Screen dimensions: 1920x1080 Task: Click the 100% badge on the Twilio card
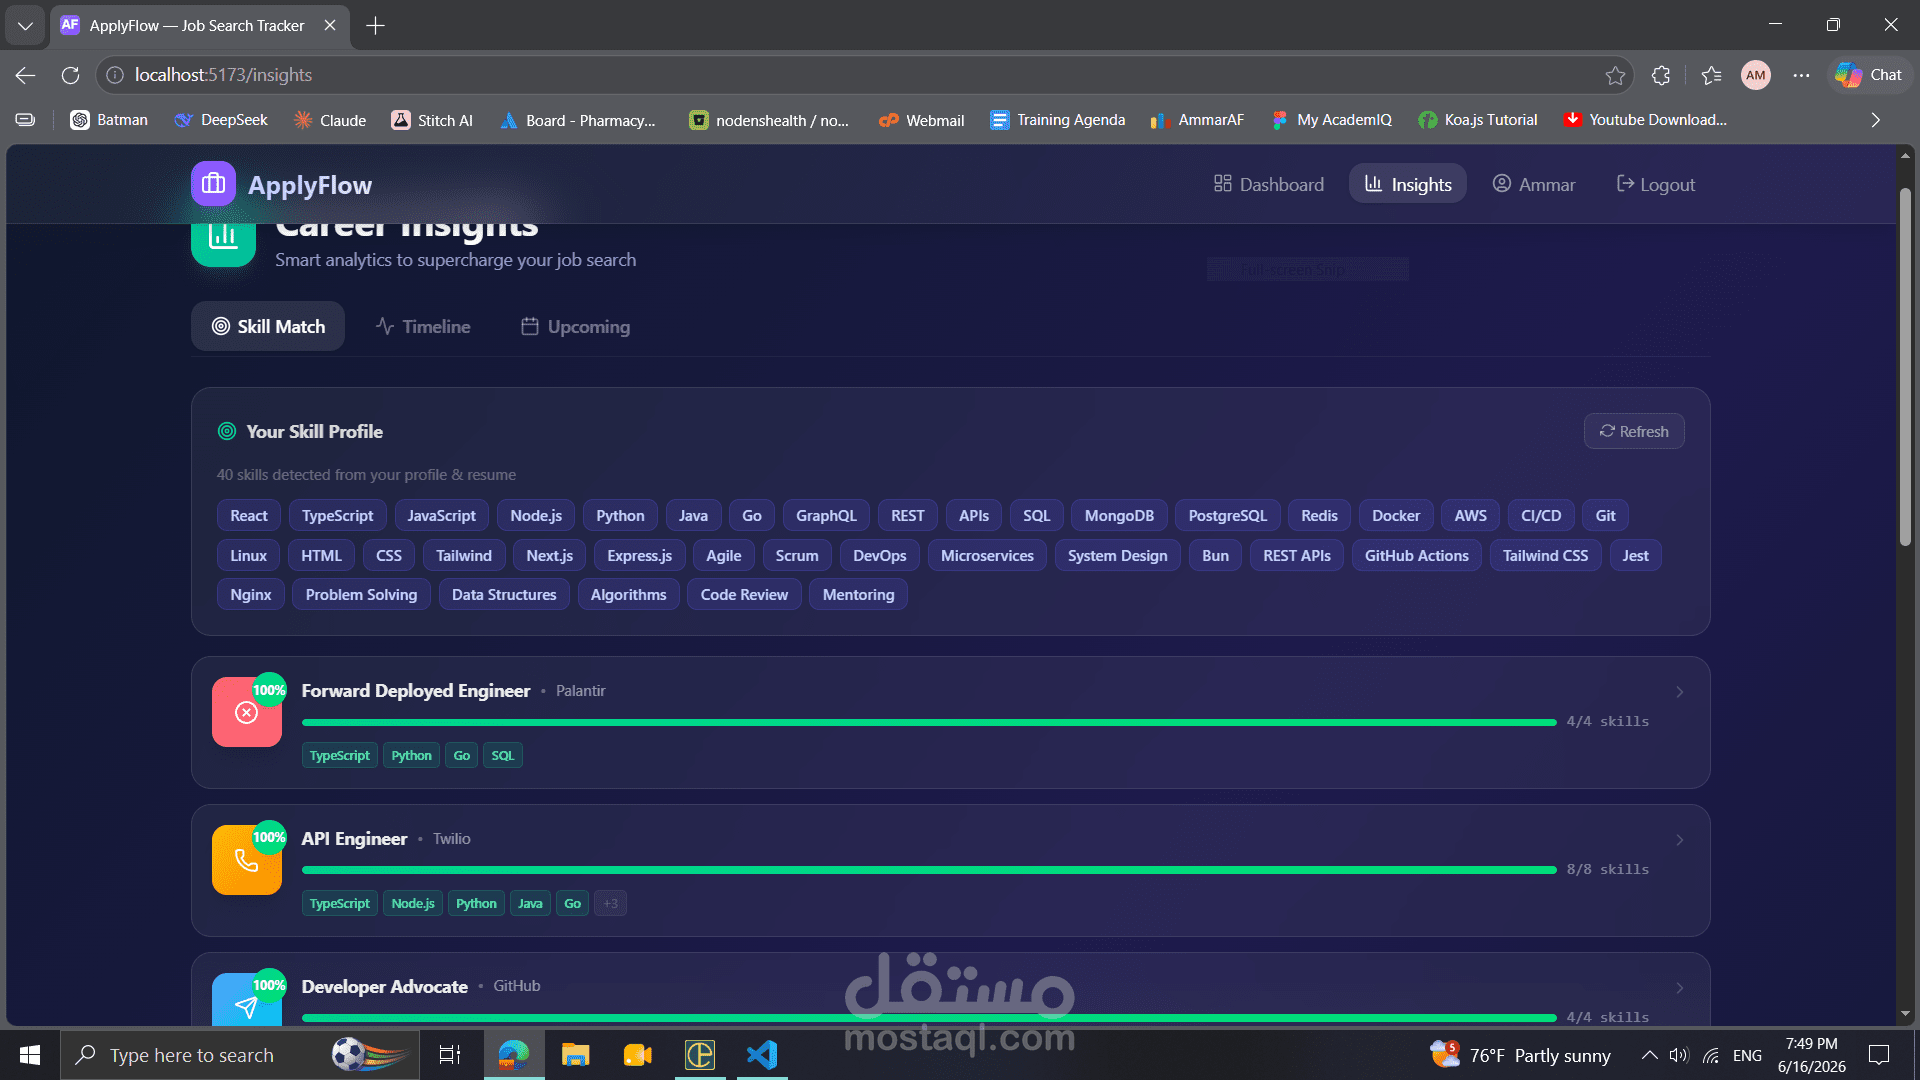click(269, 837)
